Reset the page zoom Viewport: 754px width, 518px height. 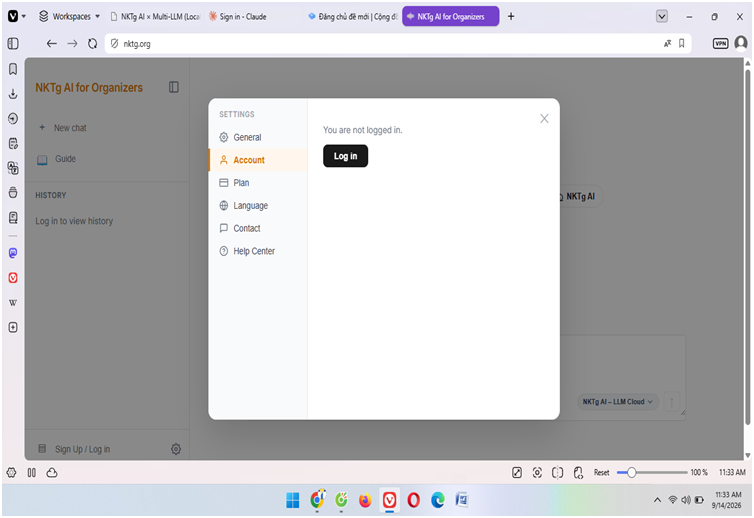click(x=601, y=473)
